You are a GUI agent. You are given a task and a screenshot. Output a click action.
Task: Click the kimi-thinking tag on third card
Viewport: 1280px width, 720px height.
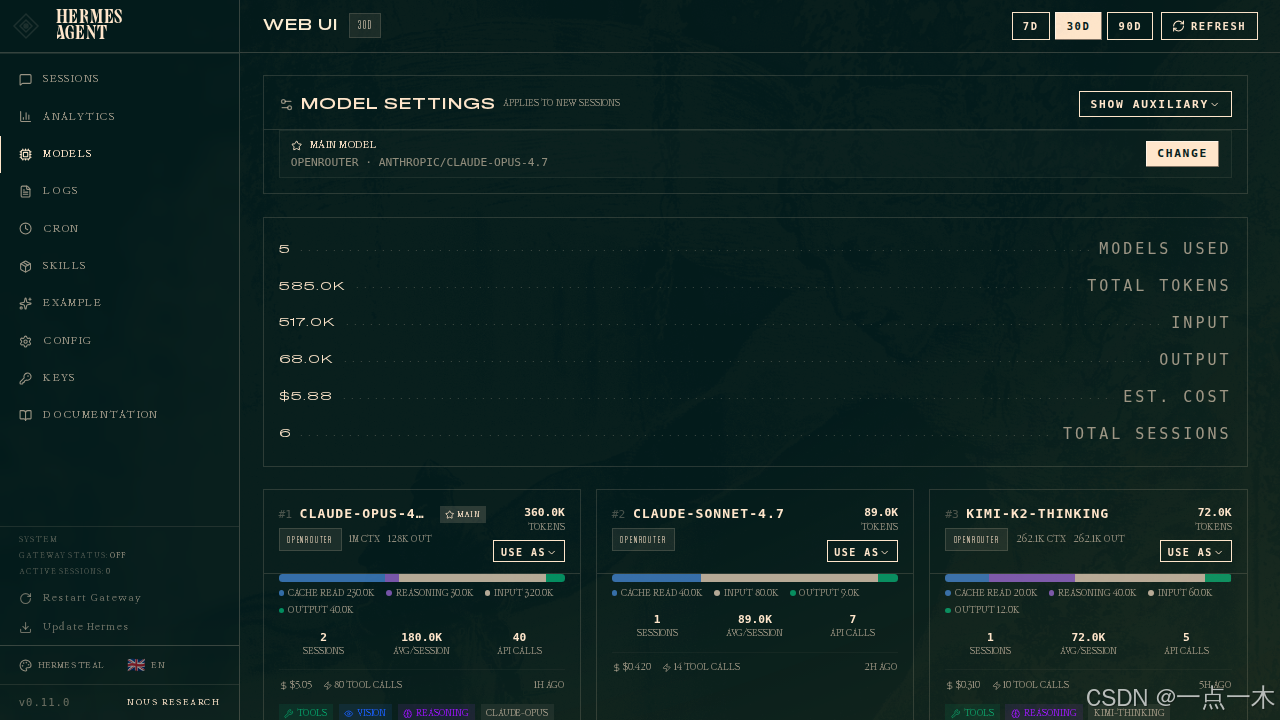(x=1128, y=713)
